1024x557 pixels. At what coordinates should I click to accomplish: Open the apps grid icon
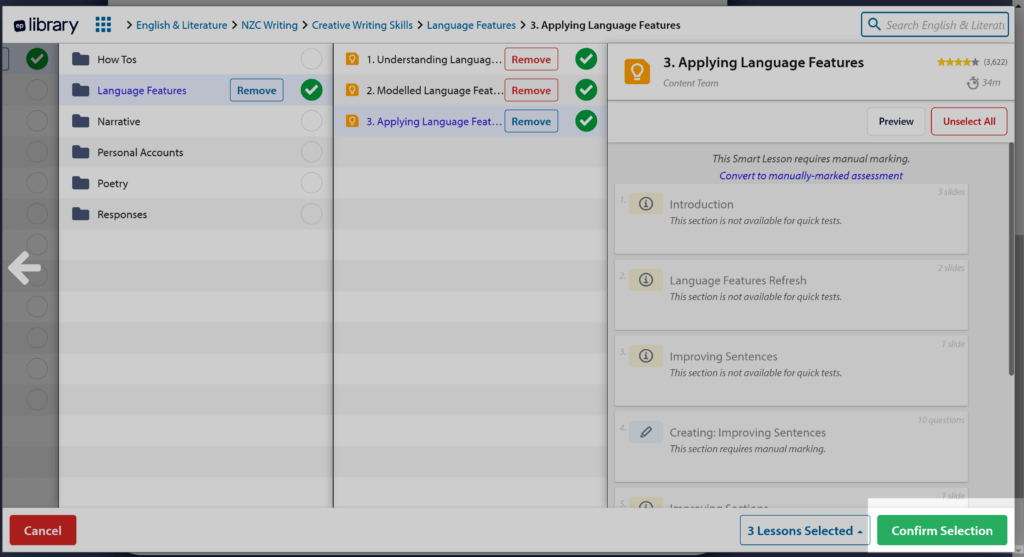click(x=103, y=25)
